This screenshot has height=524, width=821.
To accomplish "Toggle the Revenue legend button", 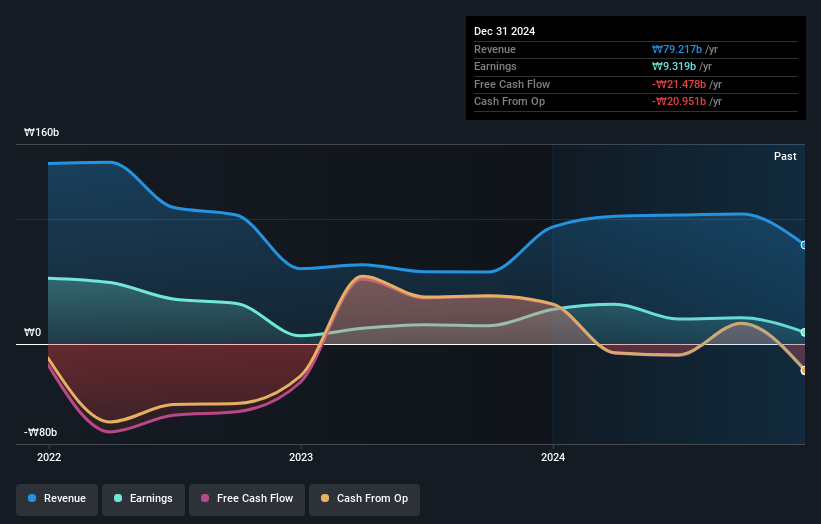I will 57,499.
